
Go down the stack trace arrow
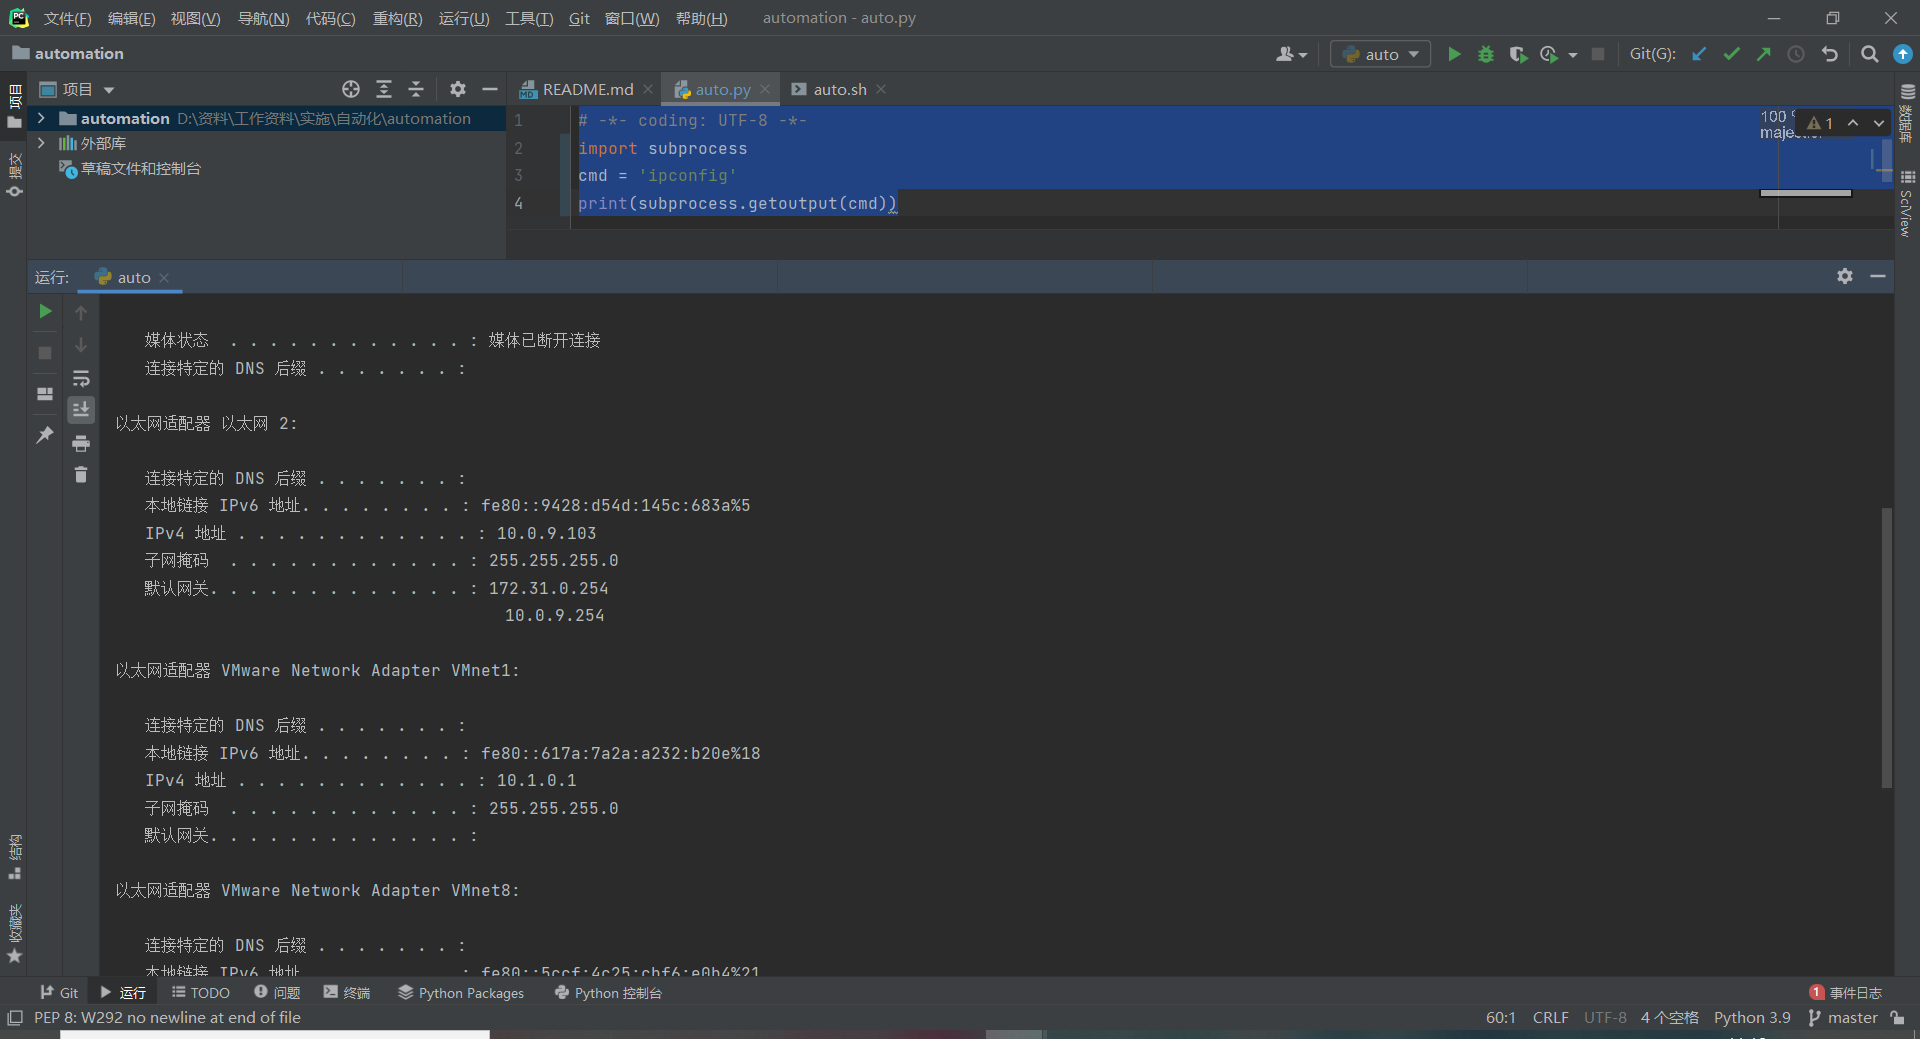pos(81,345)
